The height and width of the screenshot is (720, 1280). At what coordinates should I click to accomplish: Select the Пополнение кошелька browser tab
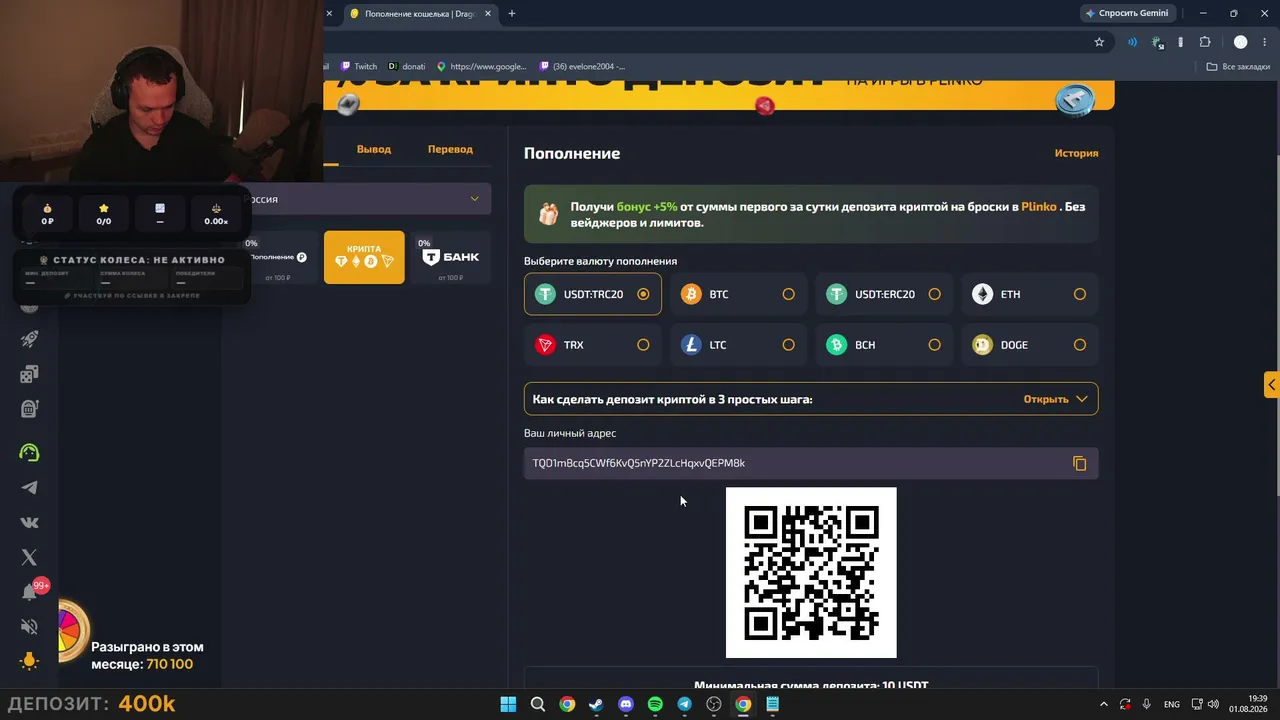pyautogui.click(x=420, y=14)
